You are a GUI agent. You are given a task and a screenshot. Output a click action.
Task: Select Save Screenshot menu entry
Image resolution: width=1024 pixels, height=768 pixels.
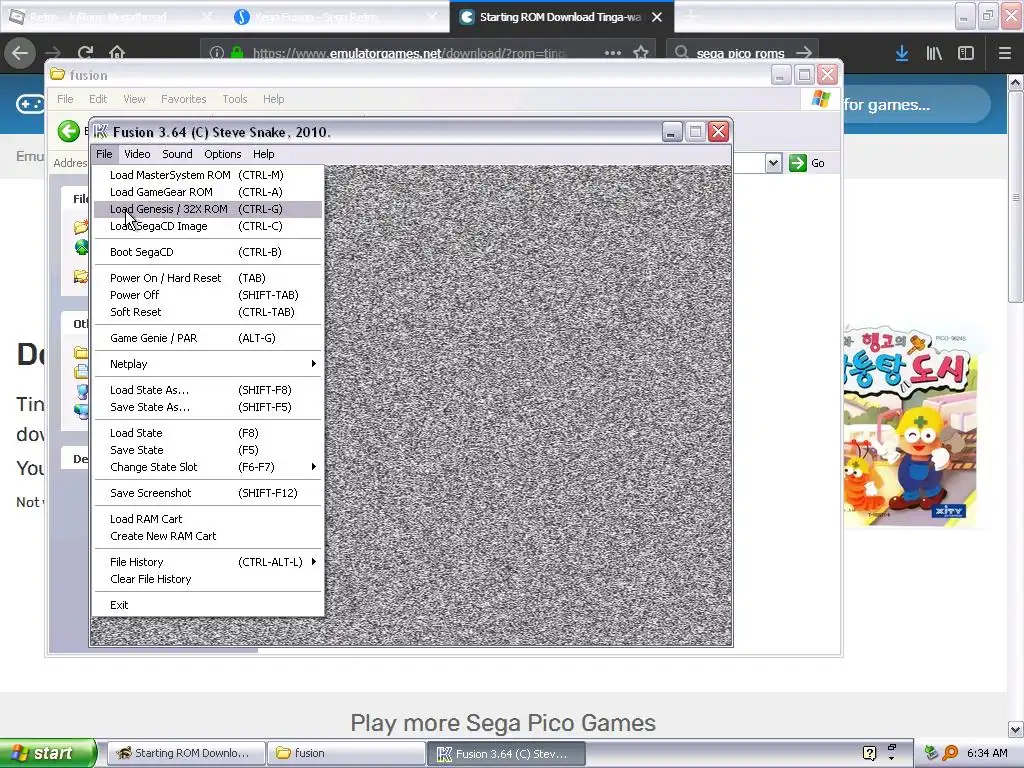(208, 493)
